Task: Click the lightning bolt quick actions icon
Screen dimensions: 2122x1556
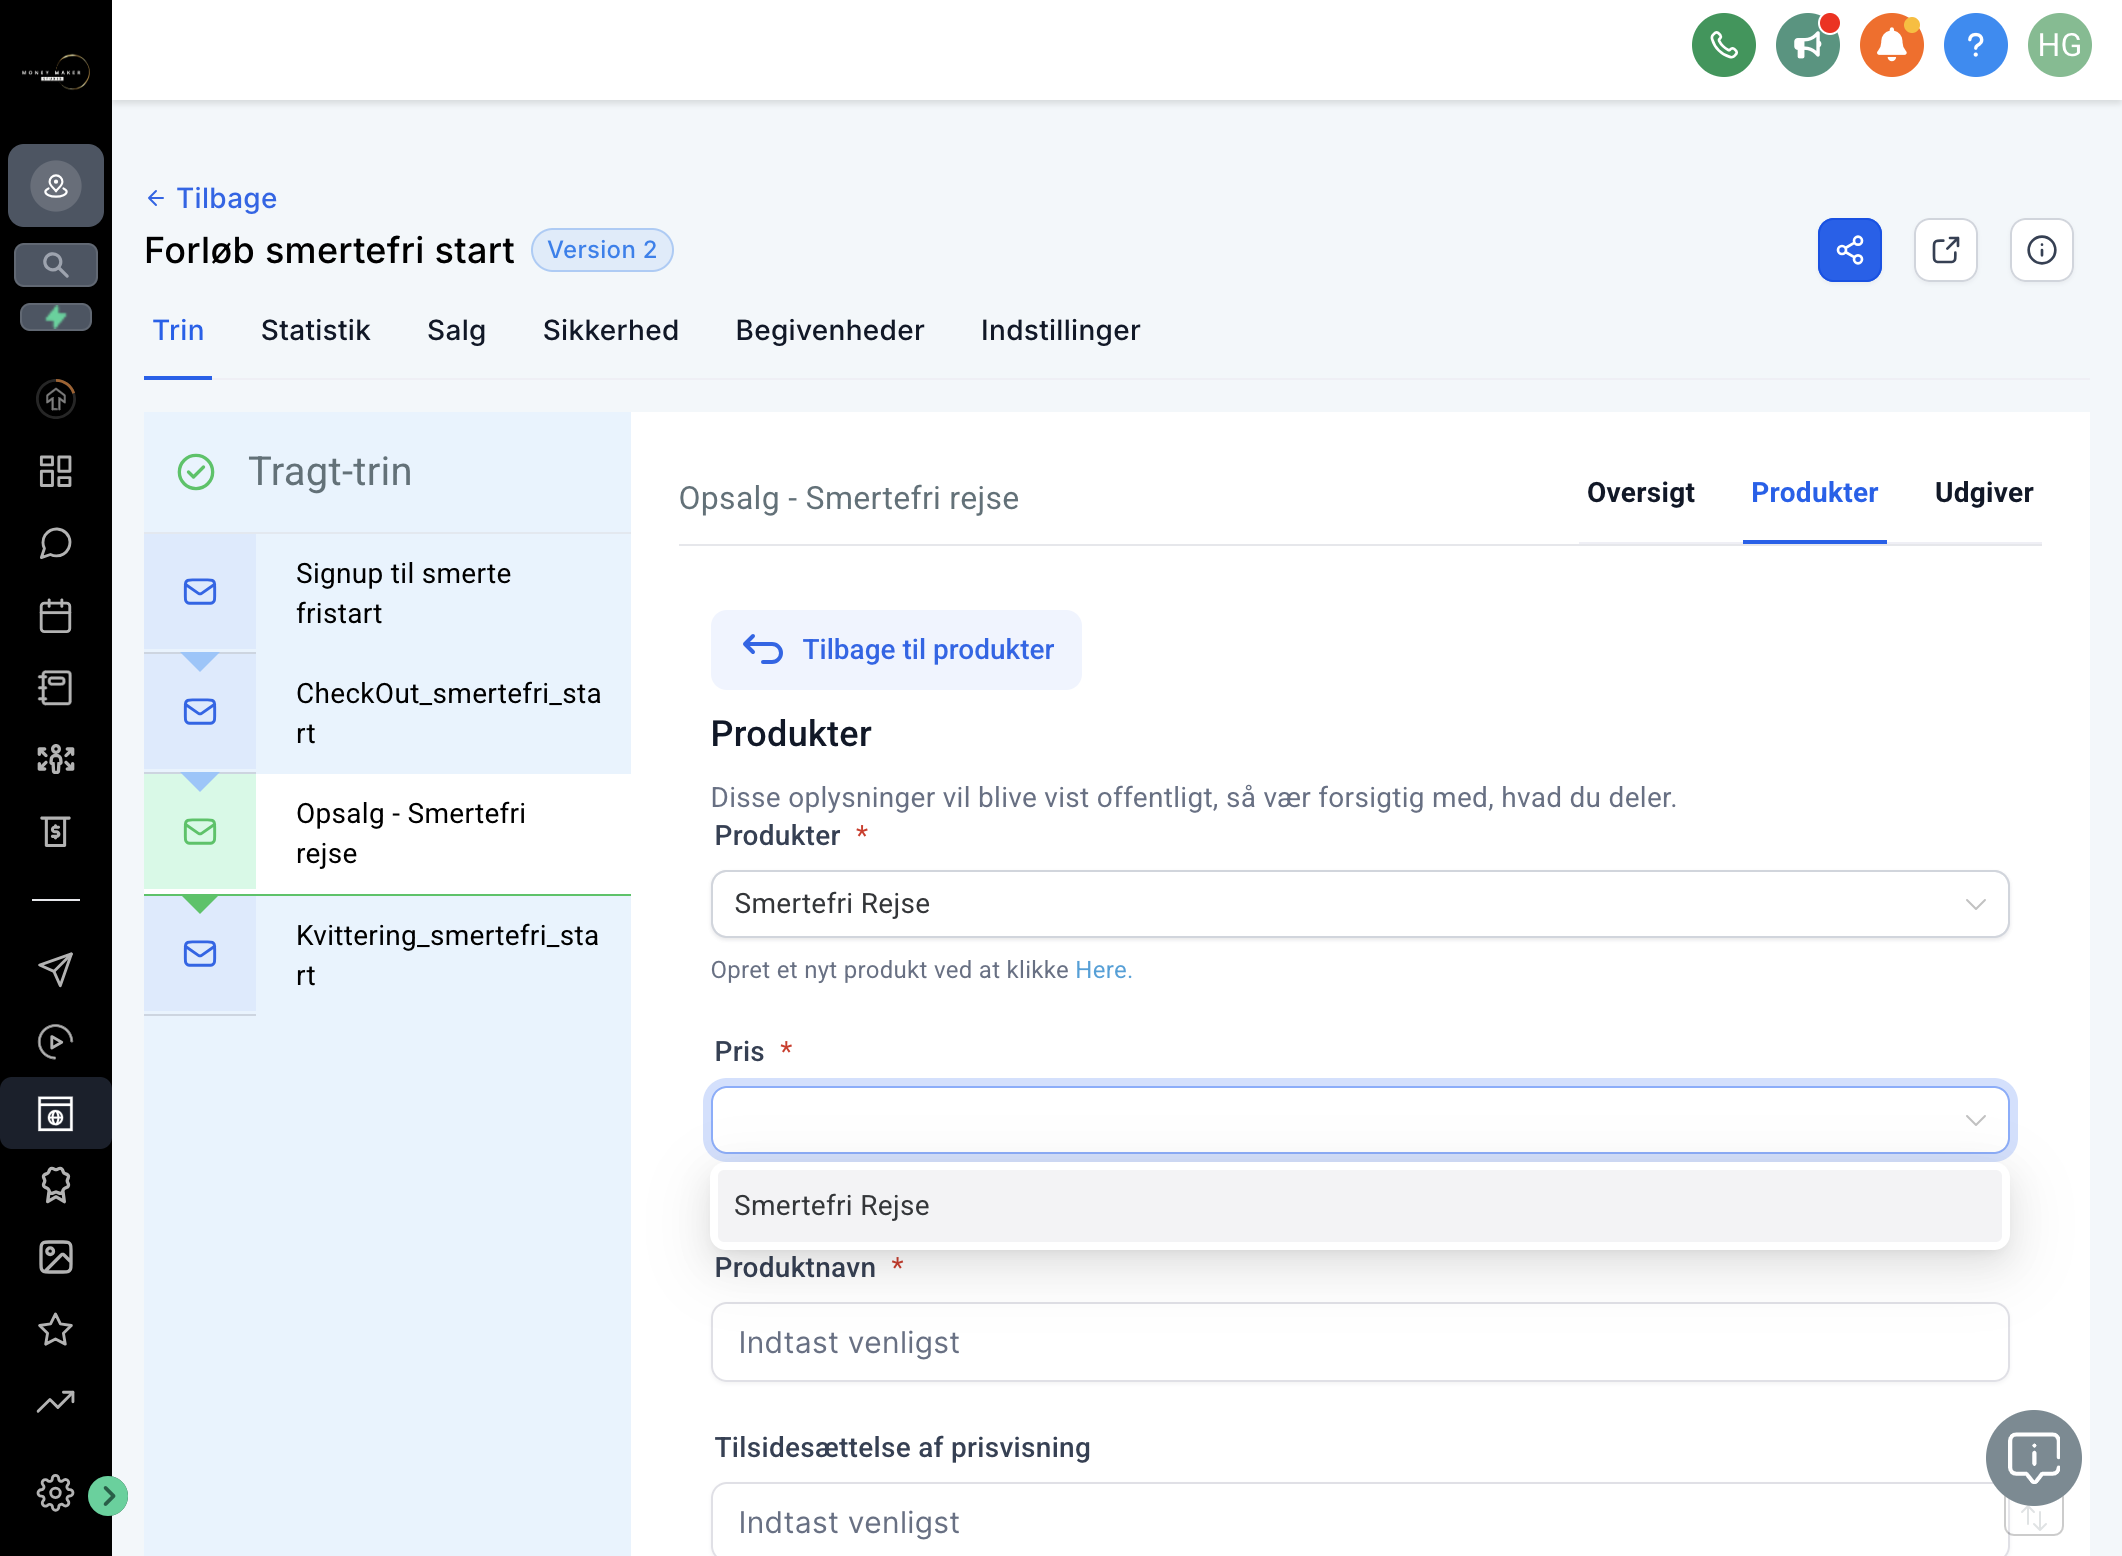Action: pyautogui.click(x=56, y=317)
